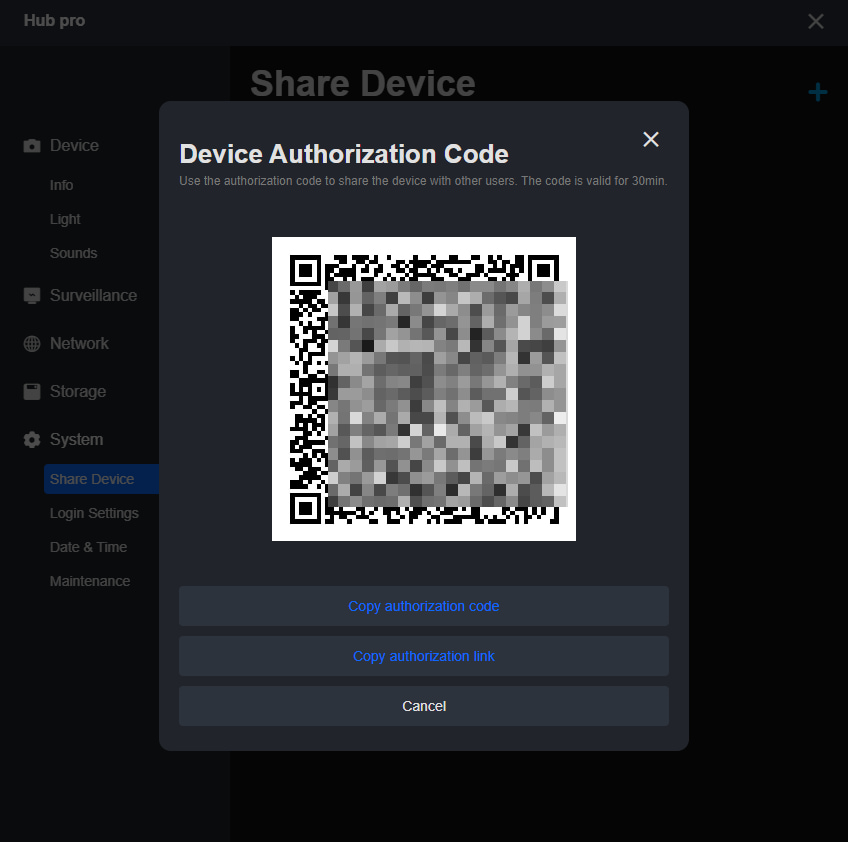Image resolution: width=848 pixels, height=842 pixels.
Task: Click the storage card icon
Action: [32, 392]
